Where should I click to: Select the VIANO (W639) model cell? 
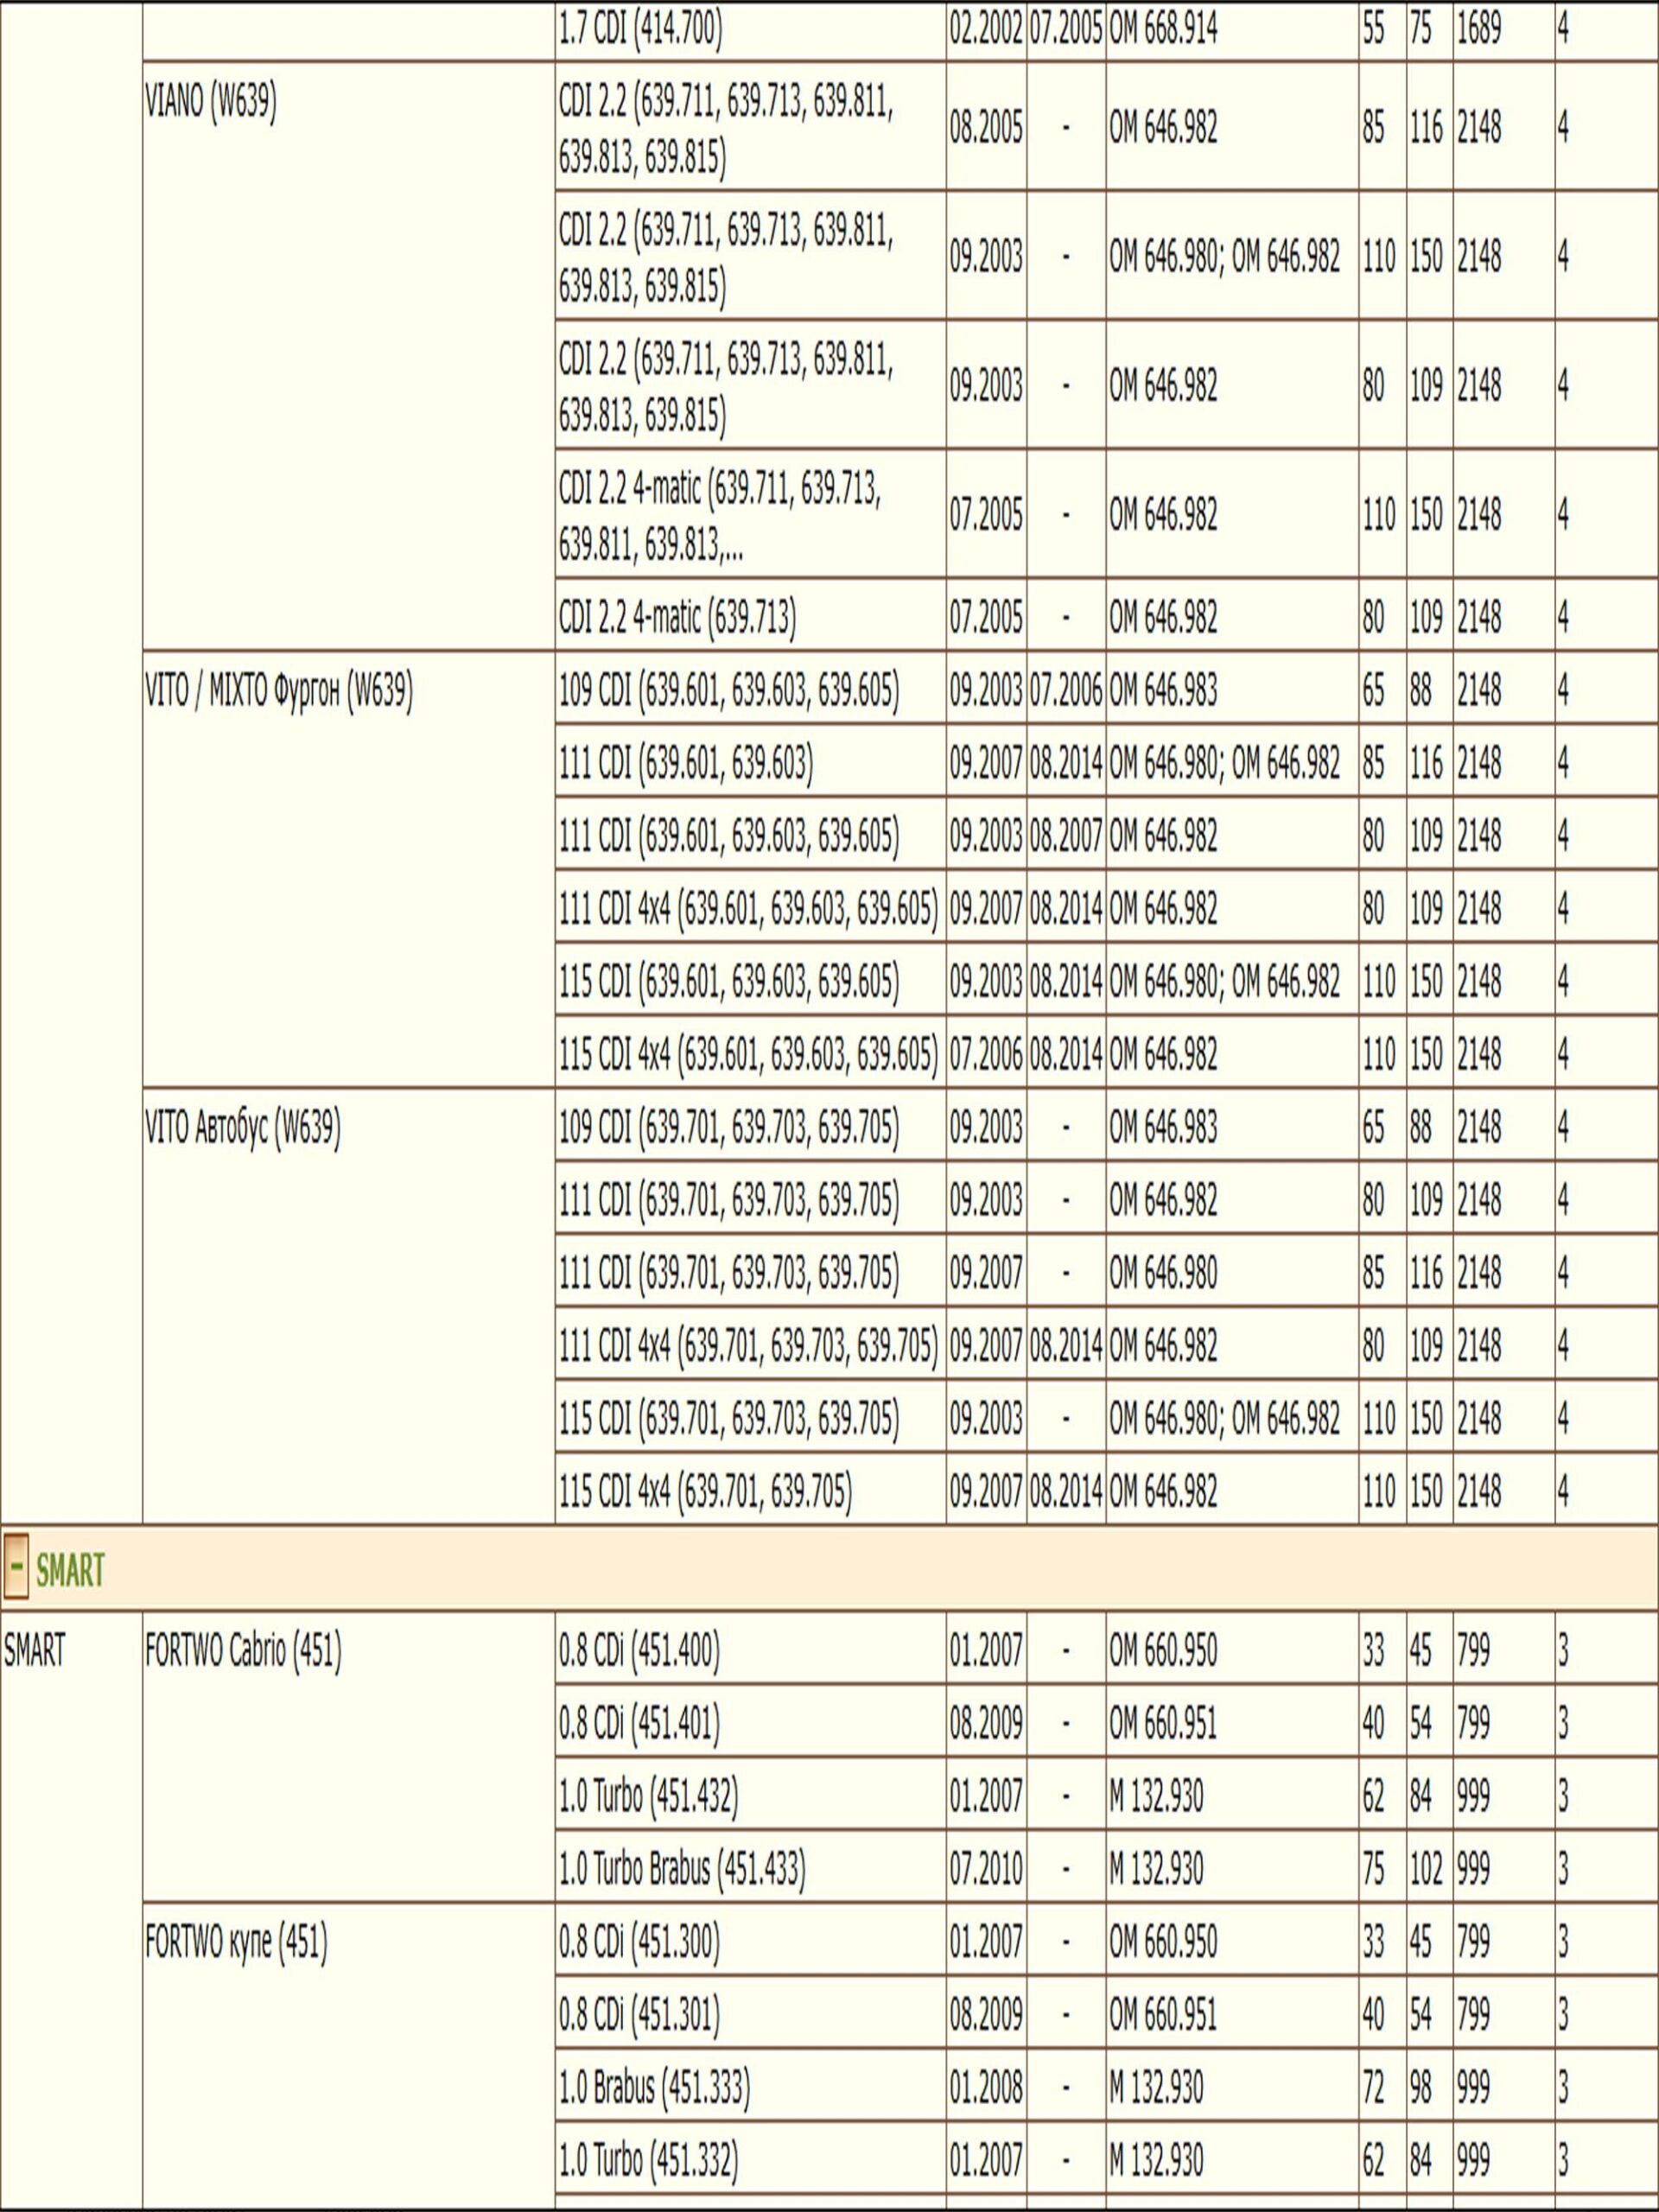(211, 103)
